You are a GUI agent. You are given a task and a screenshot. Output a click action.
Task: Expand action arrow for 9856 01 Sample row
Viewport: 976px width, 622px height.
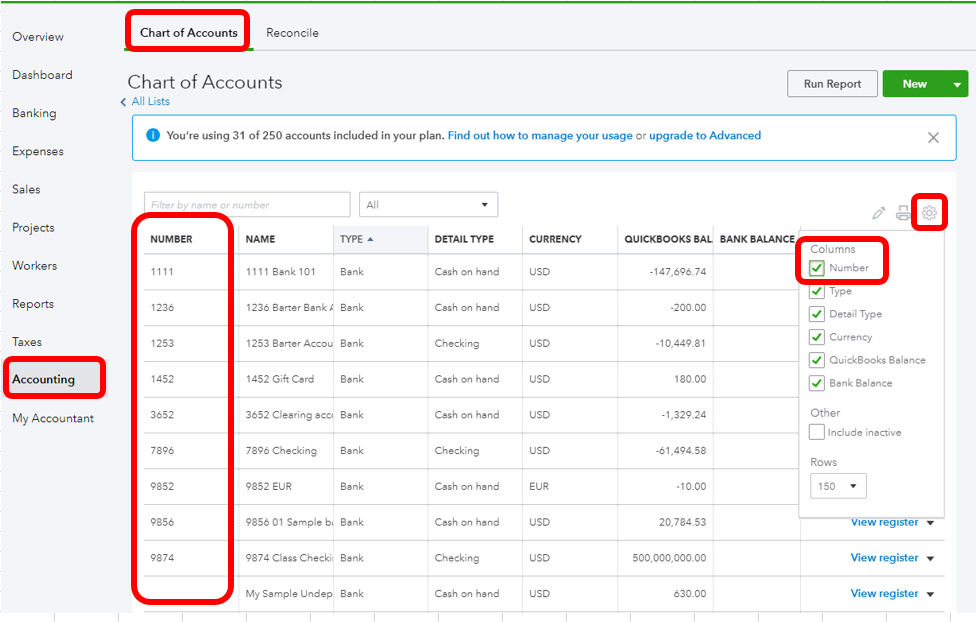click(931, 523)
